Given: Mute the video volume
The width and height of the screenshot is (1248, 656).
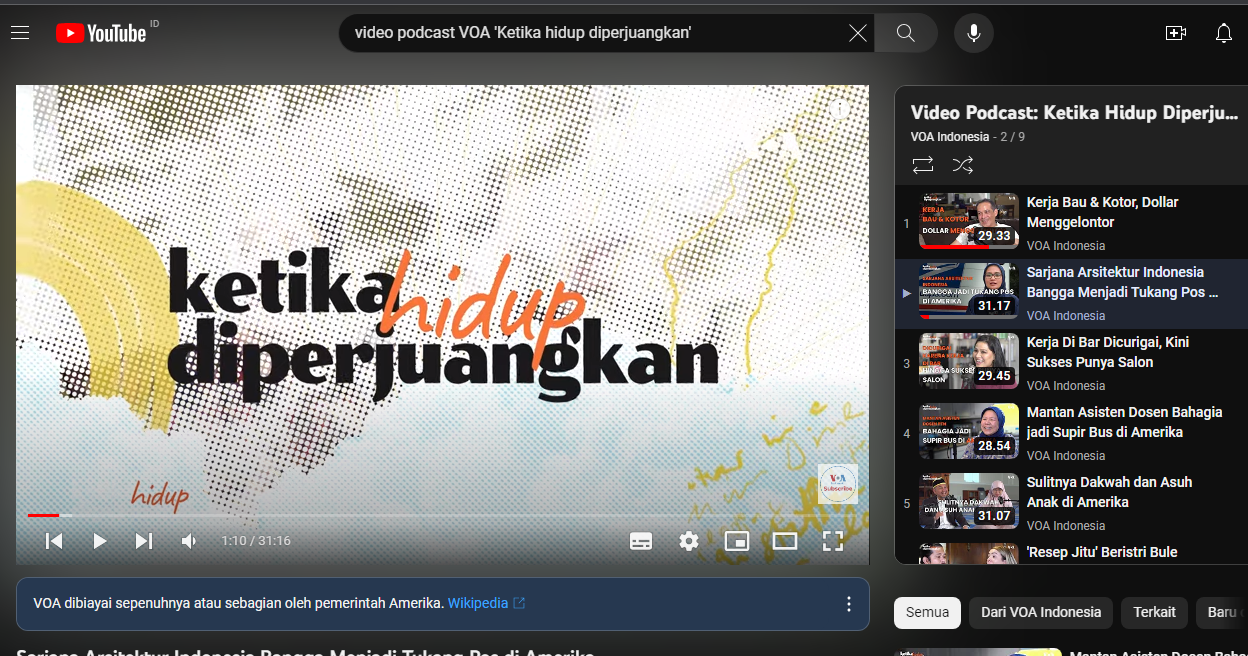Looking at the screenshot, I should [189, 541].
